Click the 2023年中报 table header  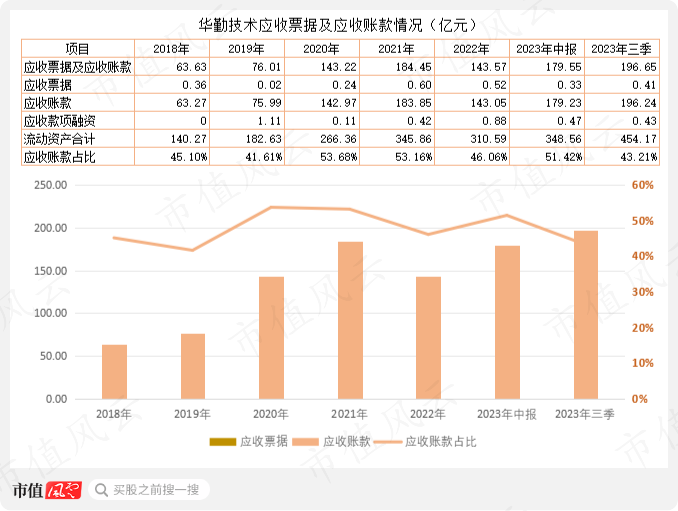pos(547,48)
